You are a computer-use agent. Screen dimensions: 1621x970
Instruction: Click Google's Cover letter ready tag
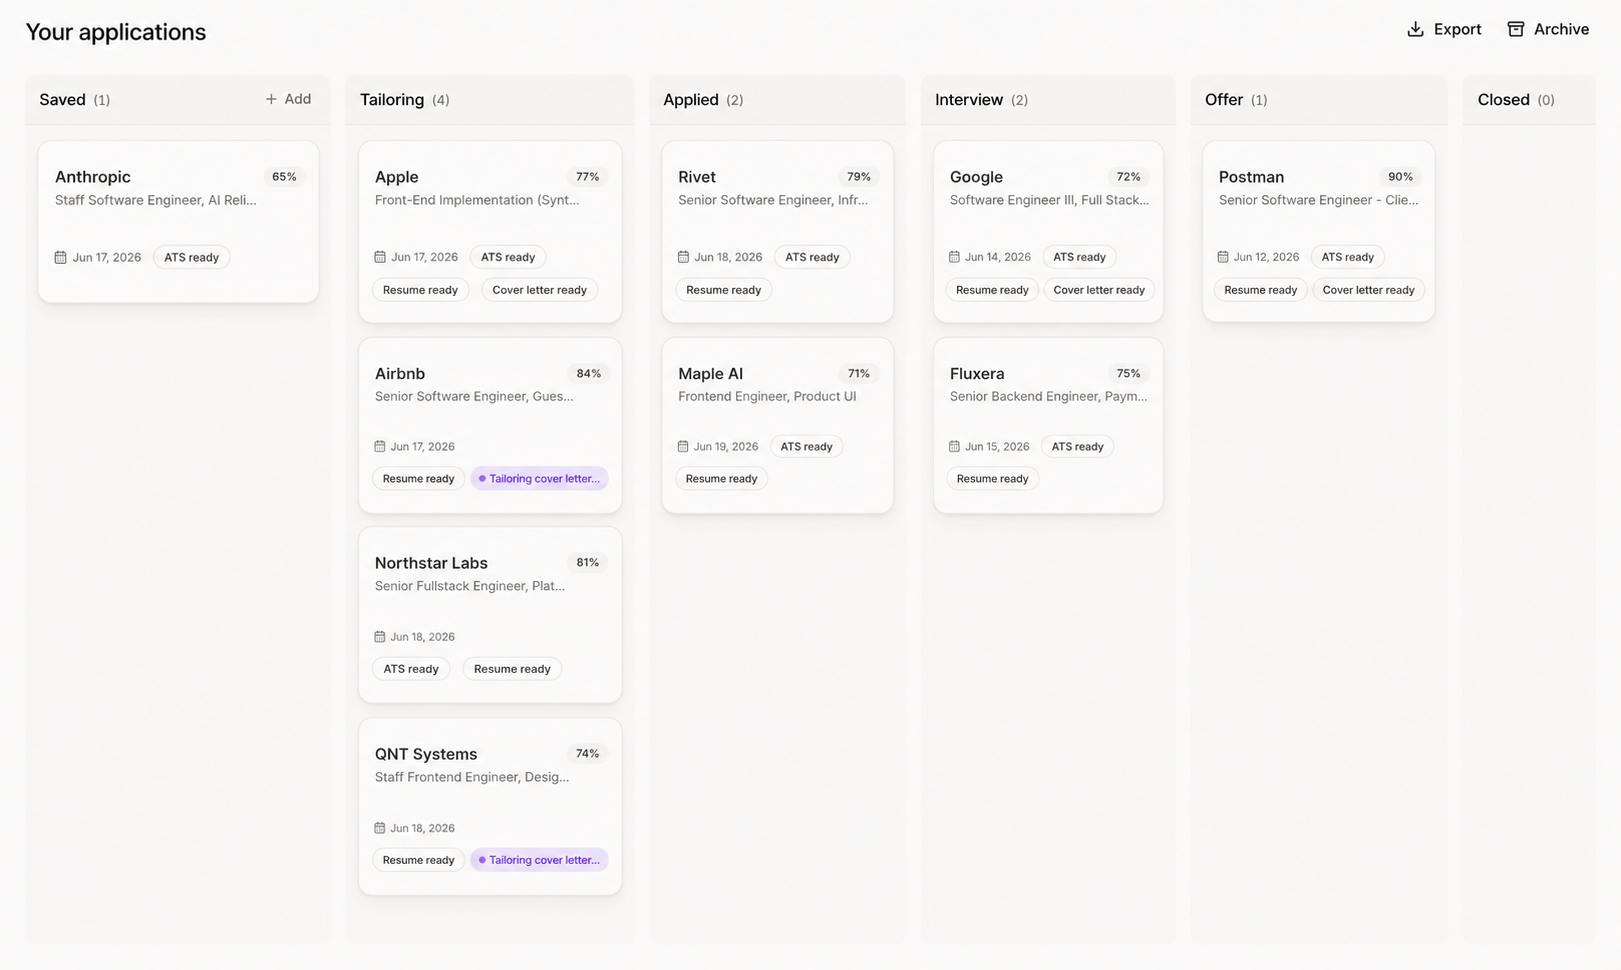1099,290
